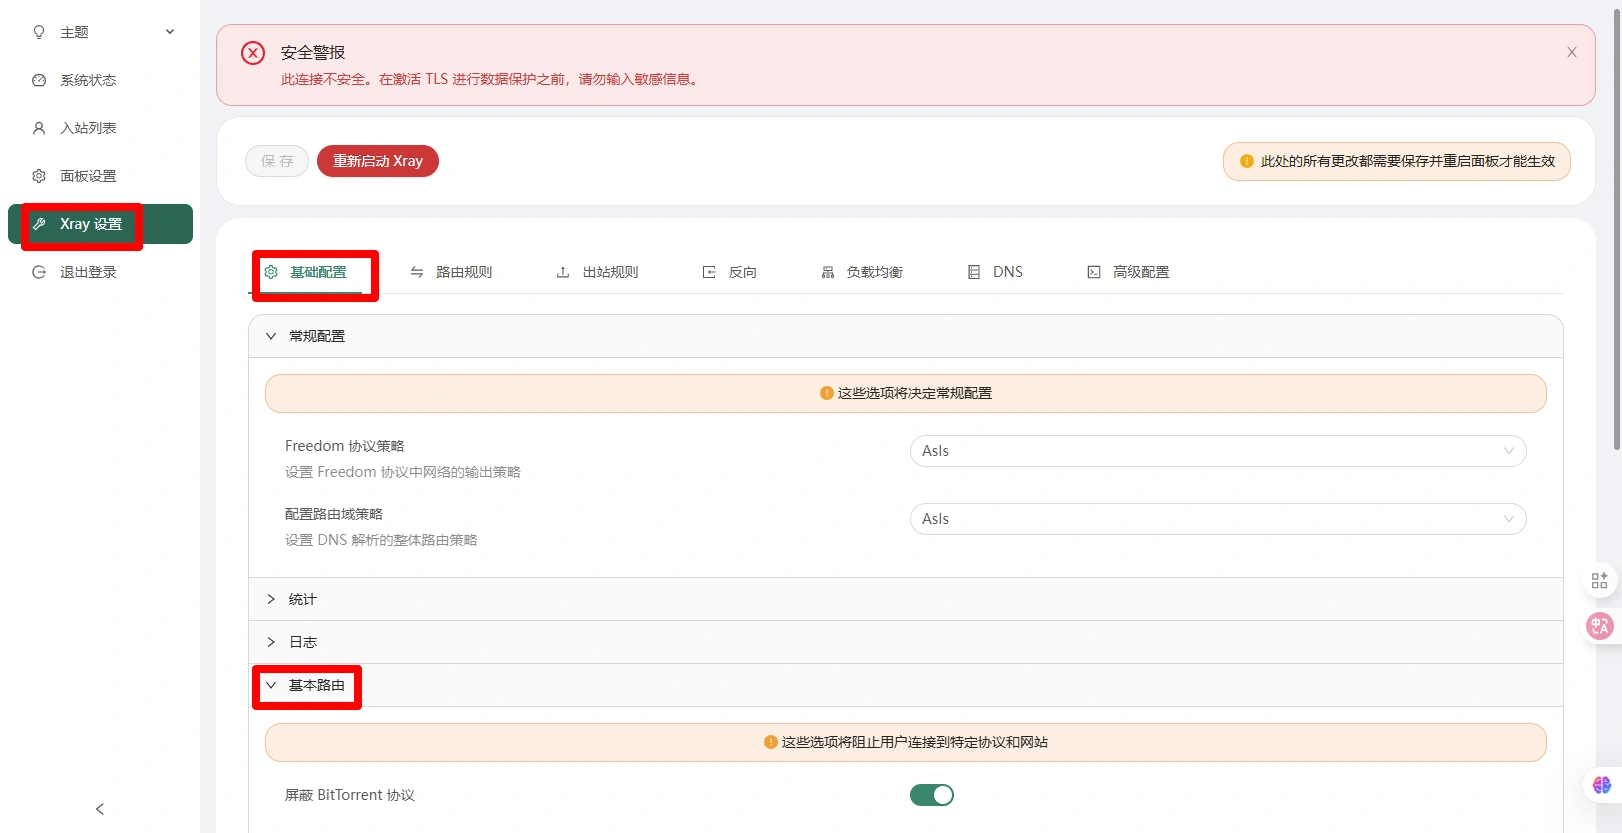Collapse the sidebar with the left arrow
This screenshot has width=1622, height=833.
click(99, 809)
